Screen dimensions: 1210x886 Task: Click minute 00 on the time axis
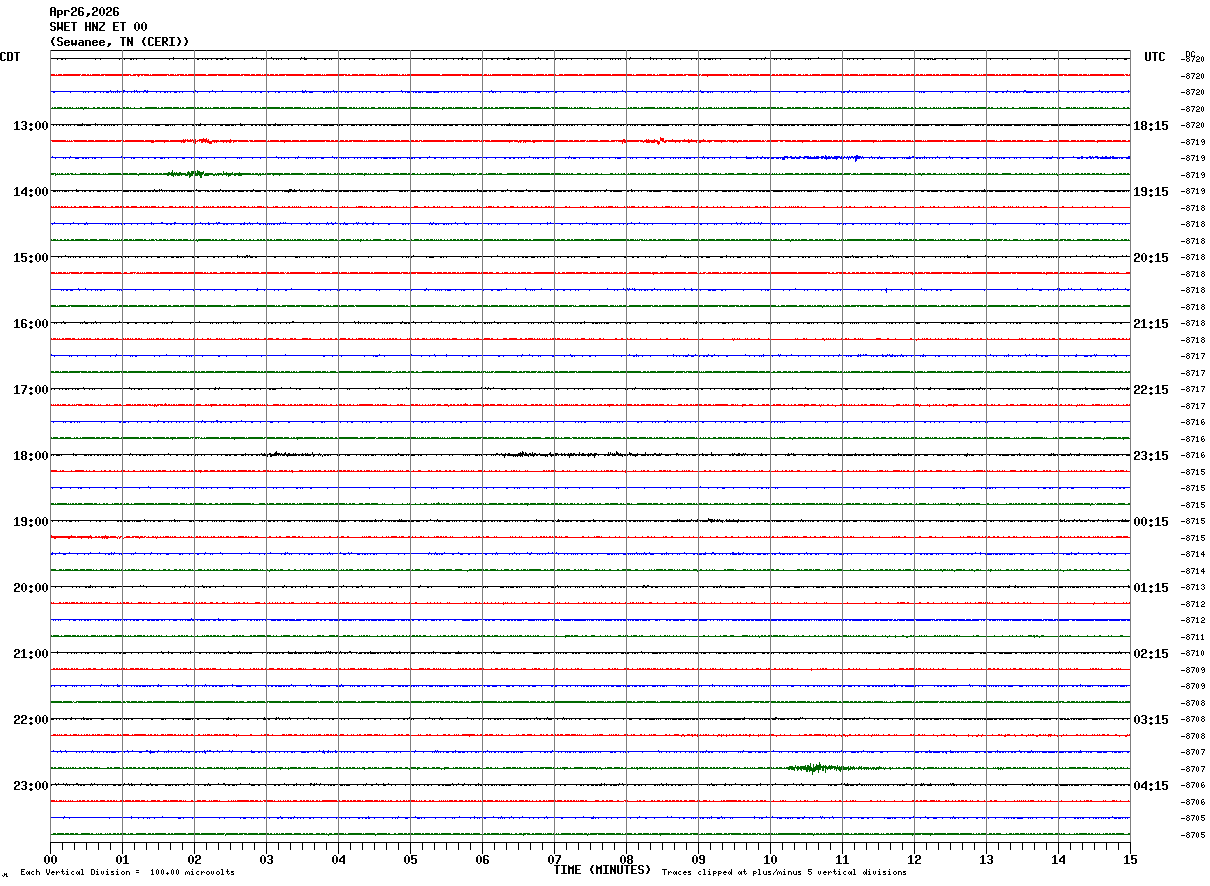(x=51, y=859)
